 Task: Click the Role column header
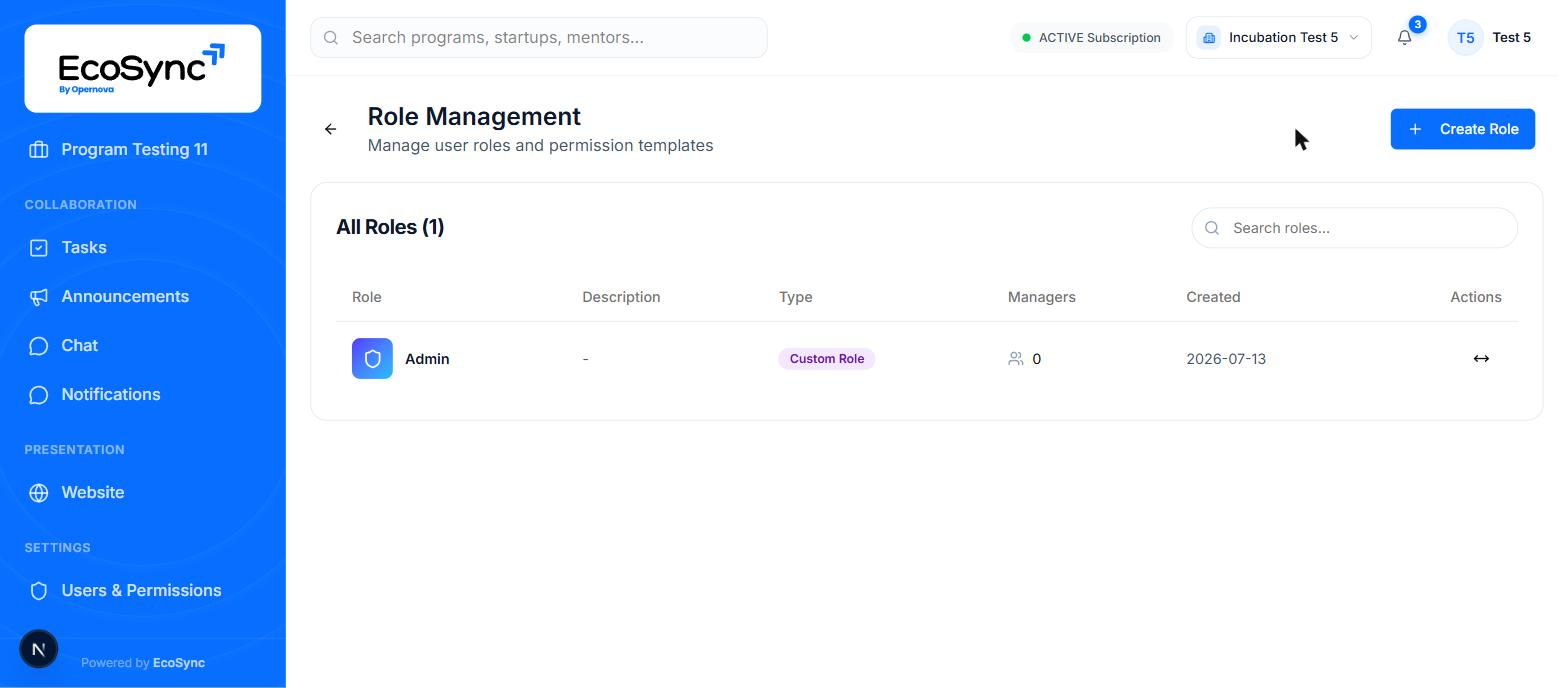pos(367,297)
